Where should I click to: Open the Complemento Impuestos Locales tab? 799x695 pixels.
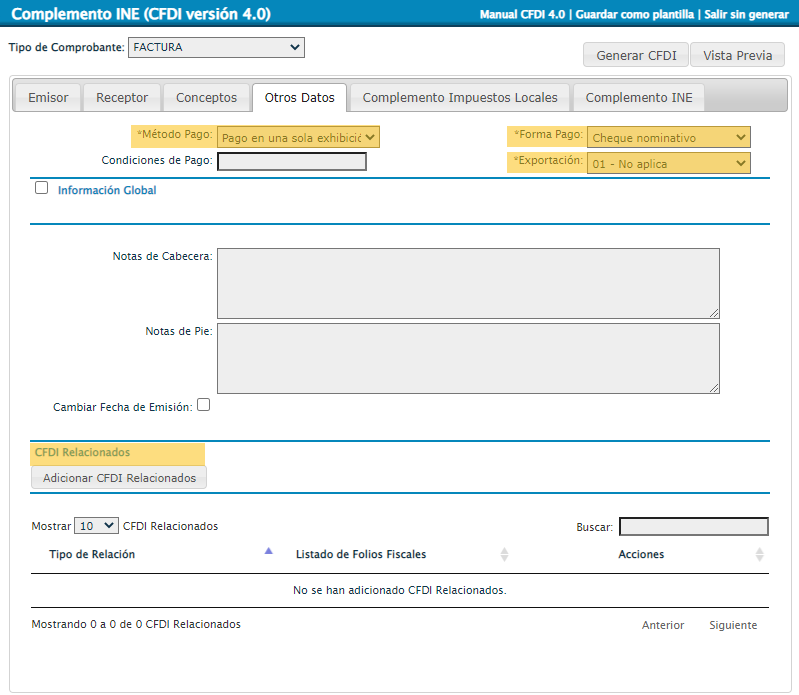[x=460, y=97]
